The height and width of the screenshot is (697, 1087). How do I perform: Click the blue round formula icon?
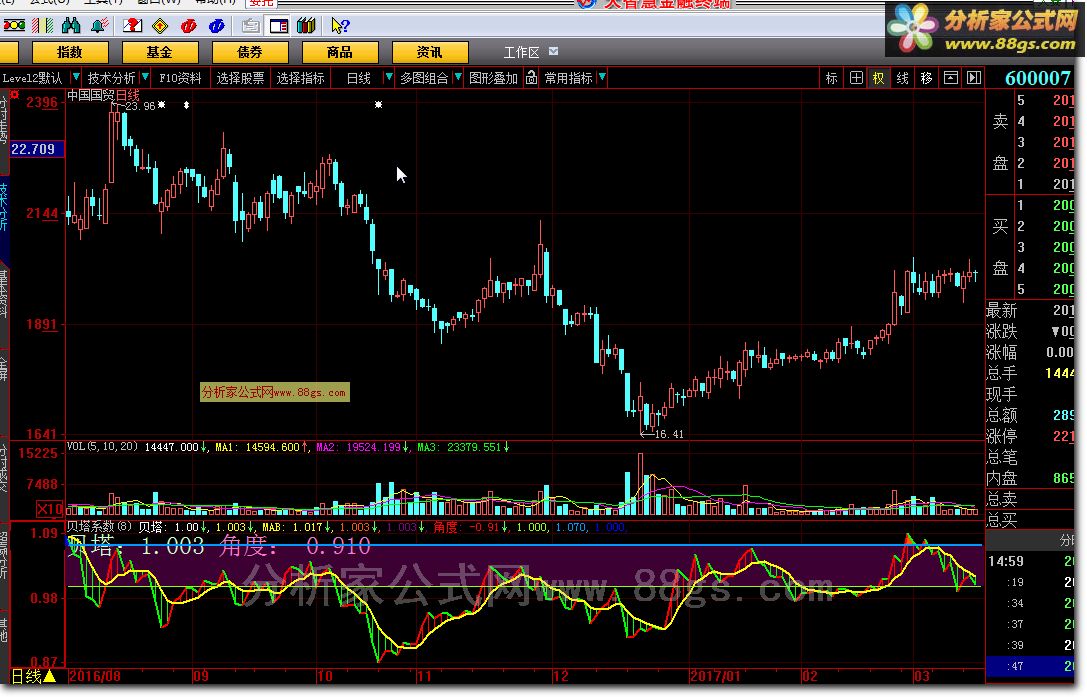[x=216, y=26]
